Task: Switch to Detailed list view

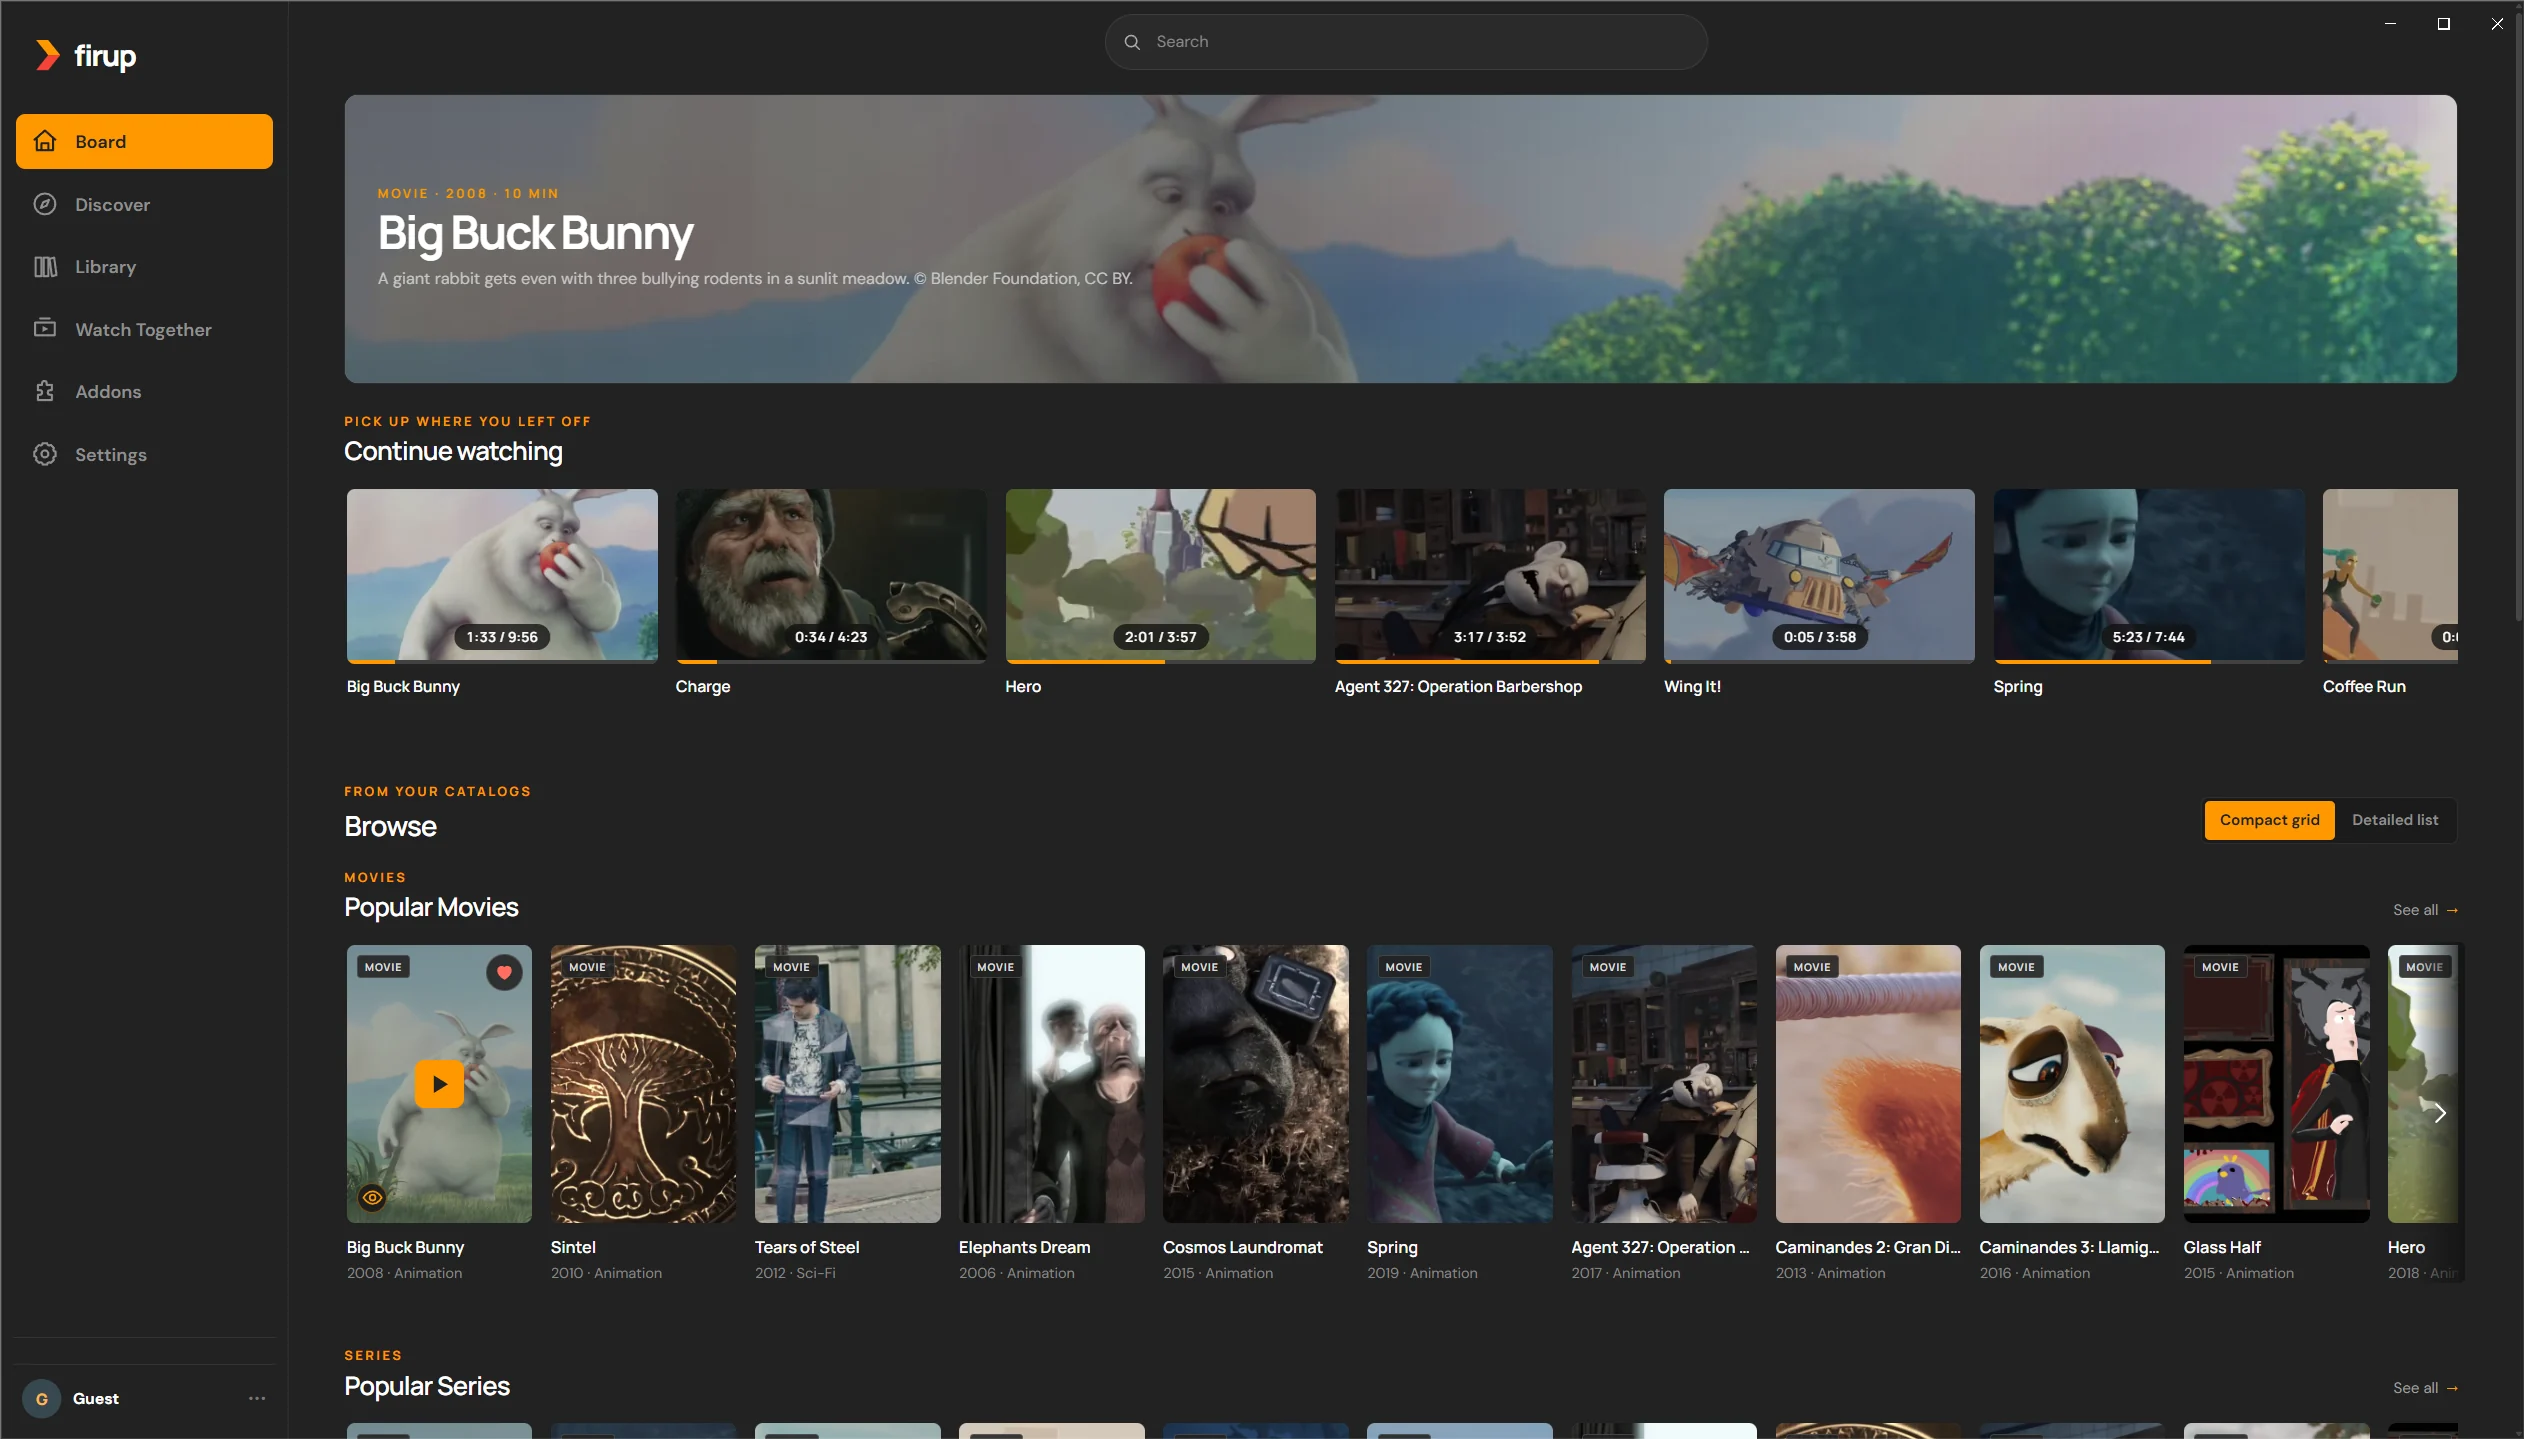Action: [x=2394, y=820]
